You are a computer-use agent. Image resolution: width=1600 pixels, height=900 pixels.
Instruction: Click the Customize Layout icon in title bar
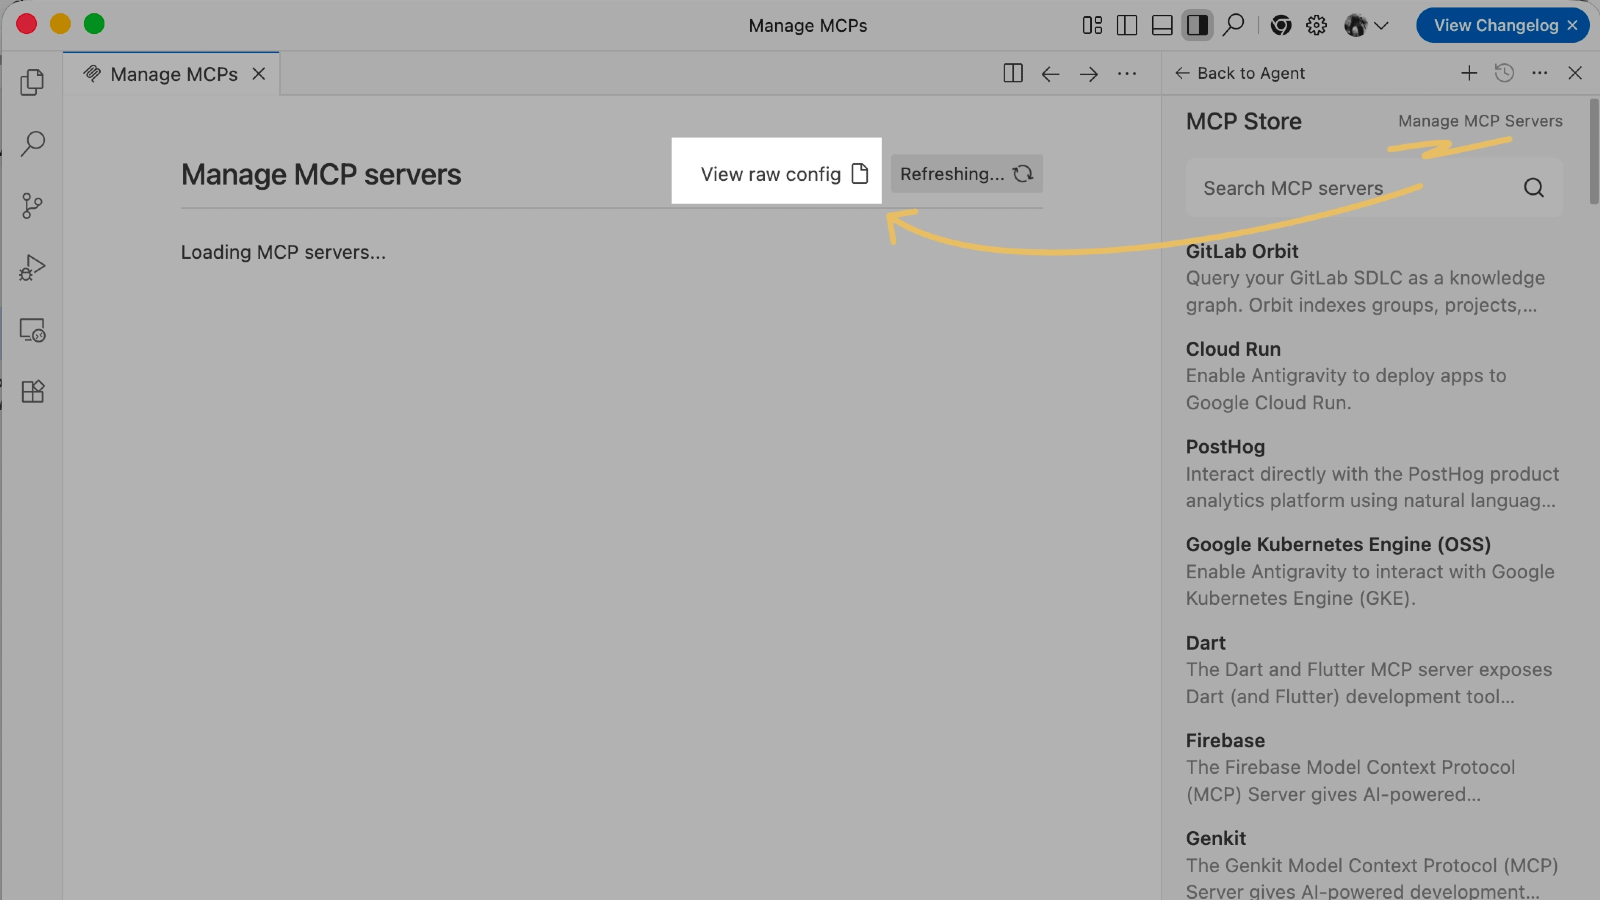[x=1092, y=25]
